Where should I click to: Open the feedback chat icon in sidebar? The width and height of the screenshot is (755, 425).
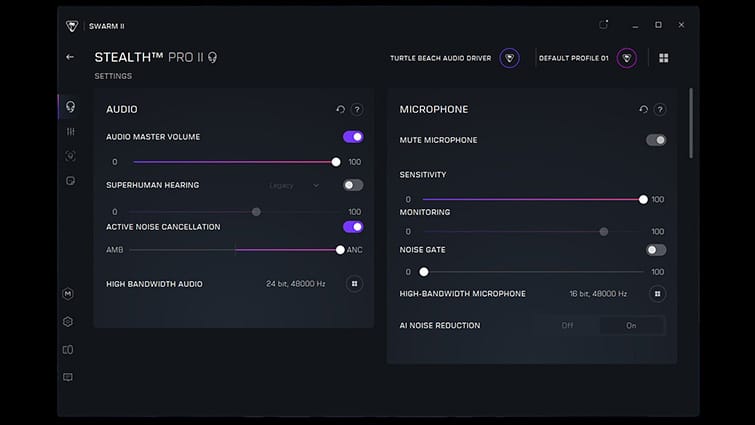coord(68,377)
